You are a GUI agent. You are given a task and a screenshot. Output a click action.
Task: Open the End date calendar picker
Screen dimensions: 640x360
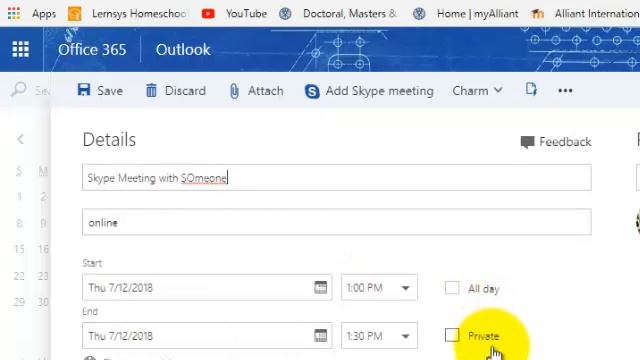320,336
